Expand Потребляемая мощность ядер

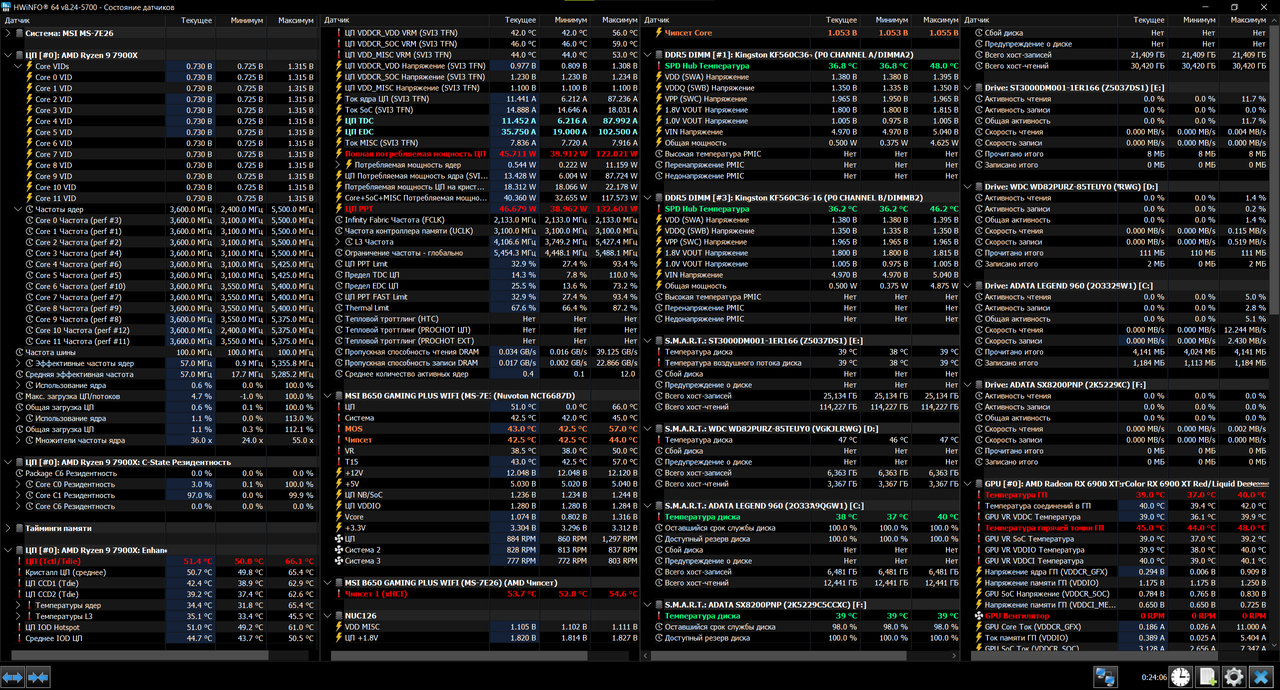click(338, 165)
